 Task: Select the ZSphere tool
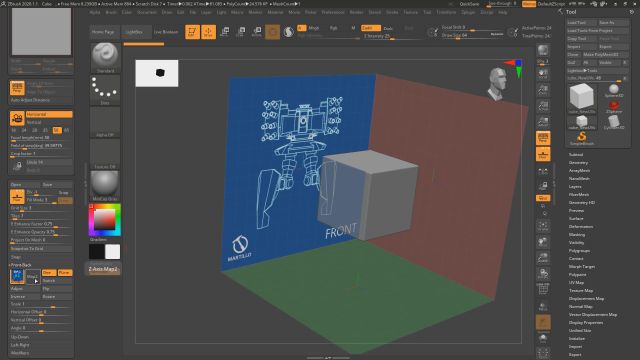click(x=614, y=107)
